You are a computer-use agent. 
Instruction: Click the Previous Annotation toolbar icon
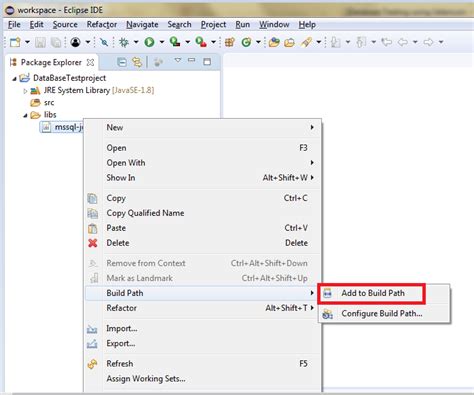361,42
